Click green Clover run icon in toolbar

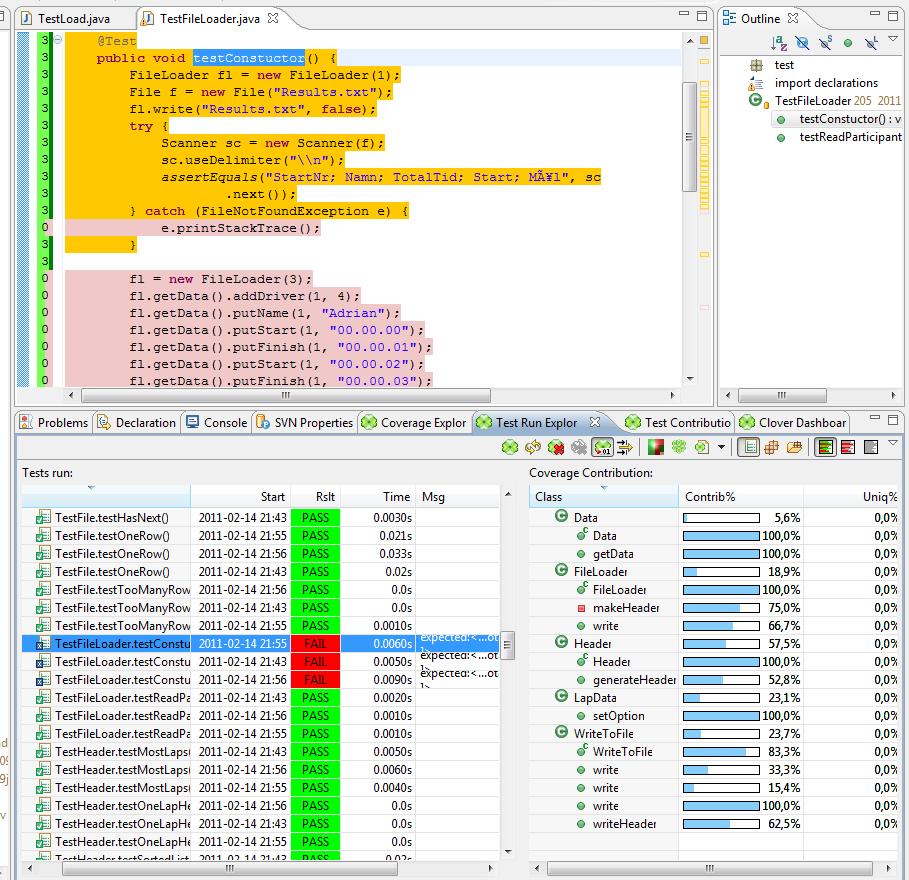click(510, 447)
